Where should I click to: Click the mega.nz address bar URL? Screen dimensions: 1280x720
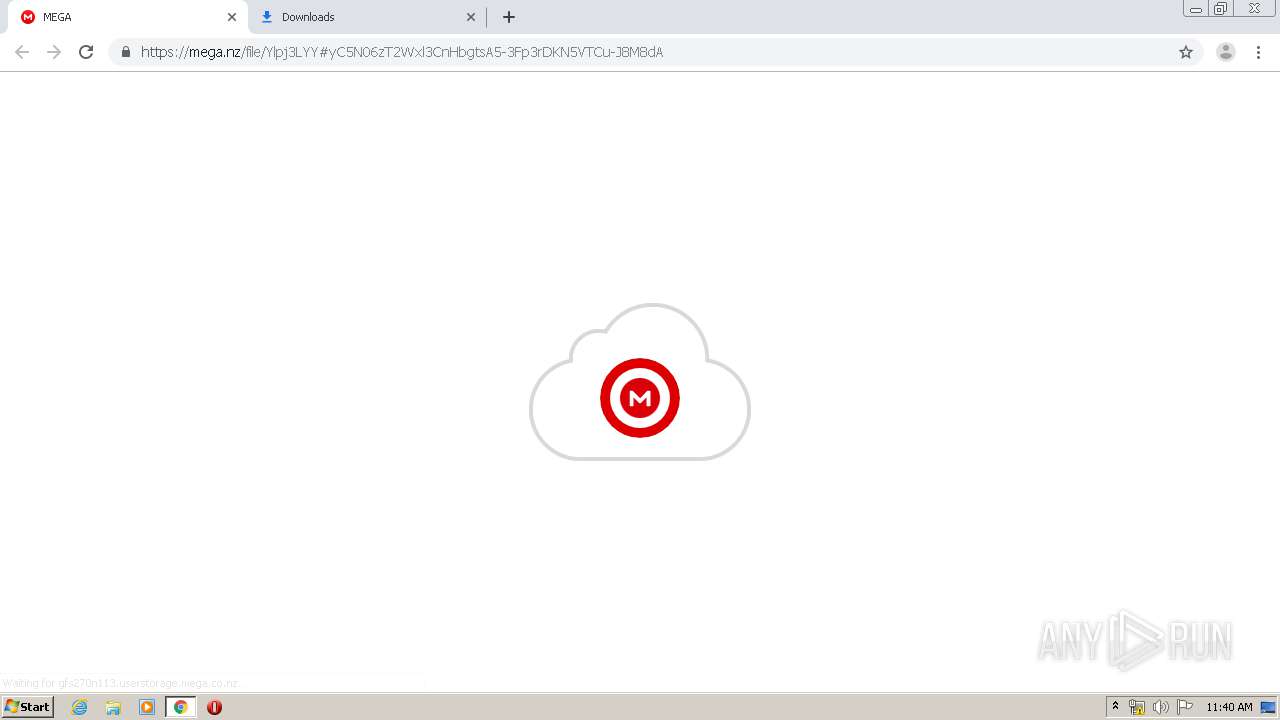point(402,52)
